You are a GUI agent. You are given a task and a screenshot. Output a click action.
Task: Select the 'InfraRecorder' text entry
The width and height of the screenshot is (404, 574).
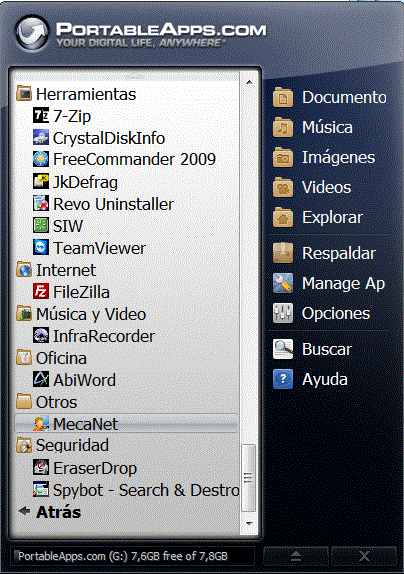pos(104,336)
